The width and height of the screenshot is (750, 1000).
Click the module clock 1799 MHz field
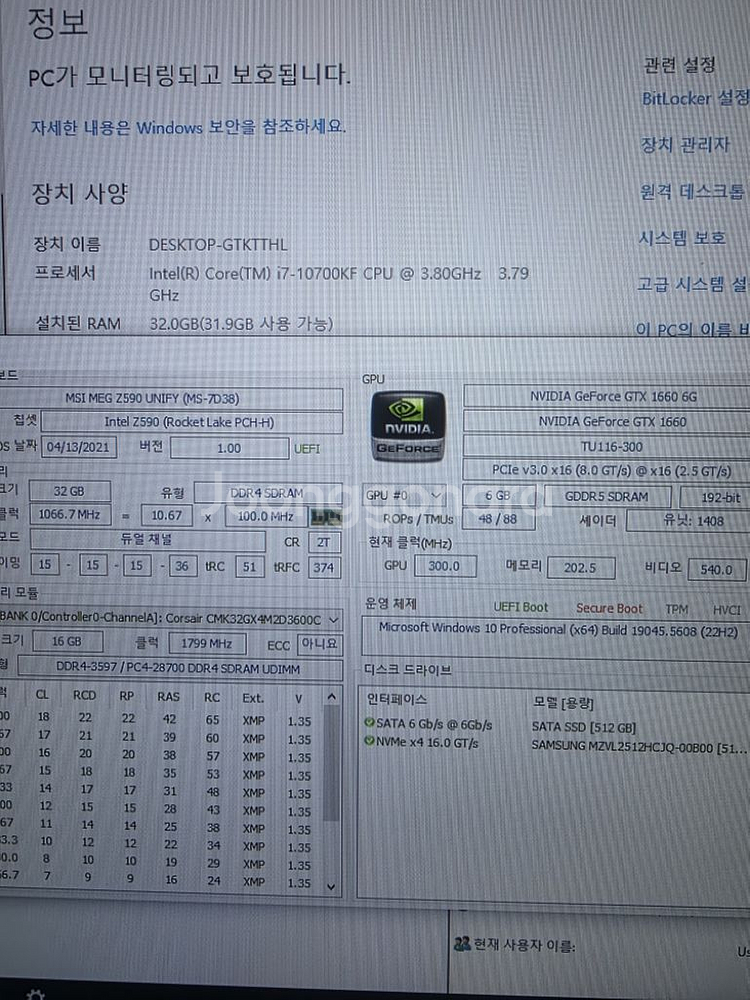click(207, 643)
